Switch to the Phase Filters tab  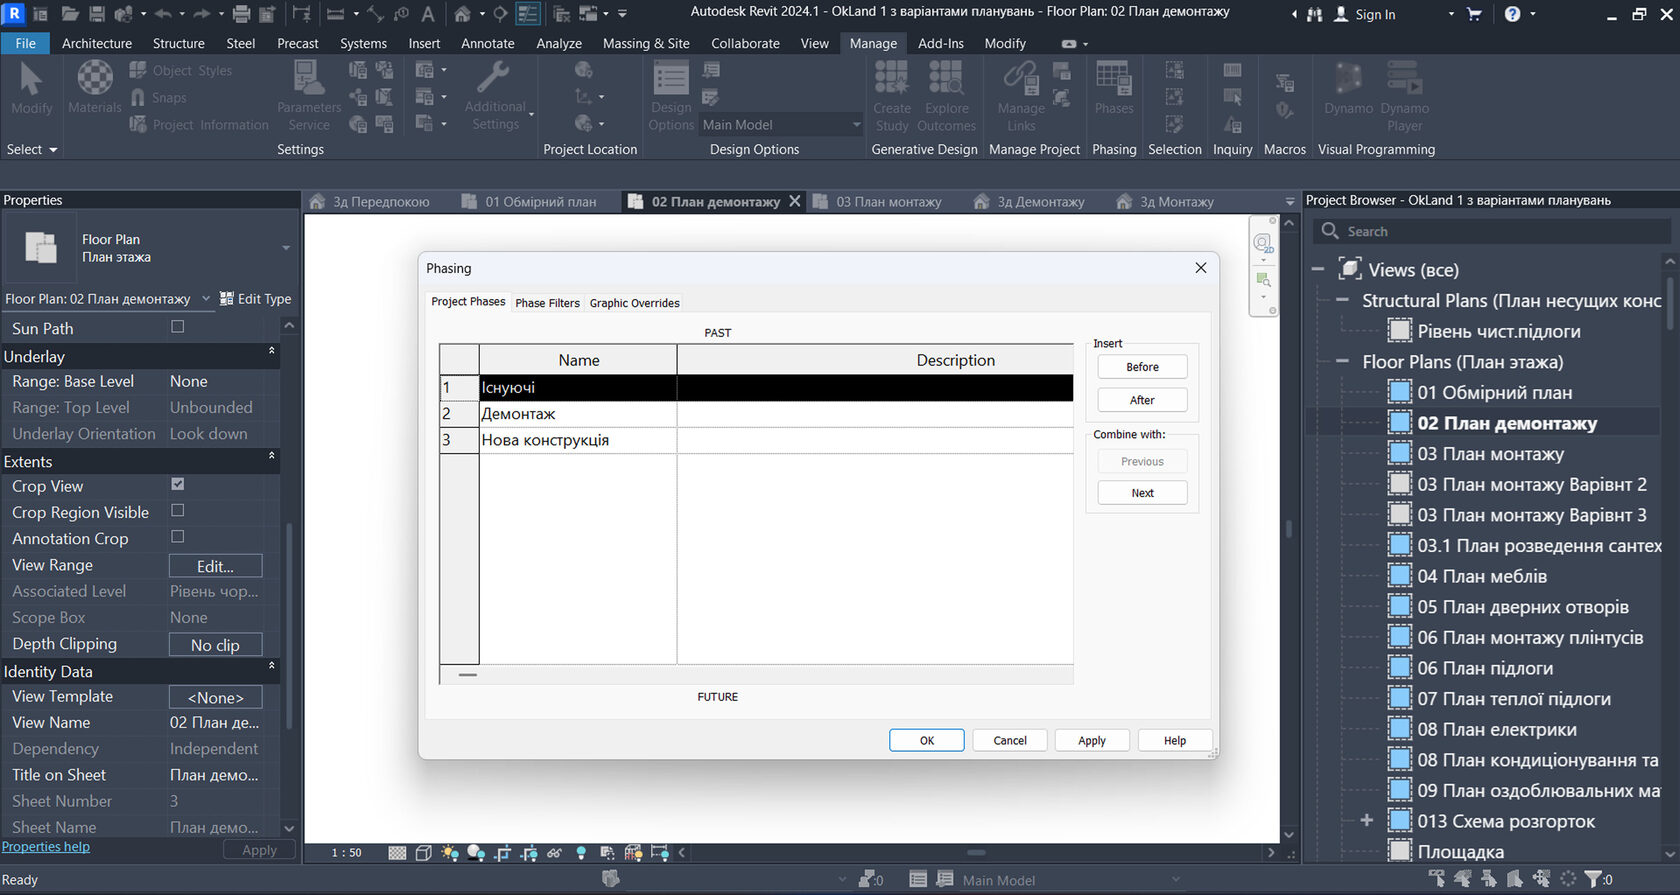pos(547,303)
